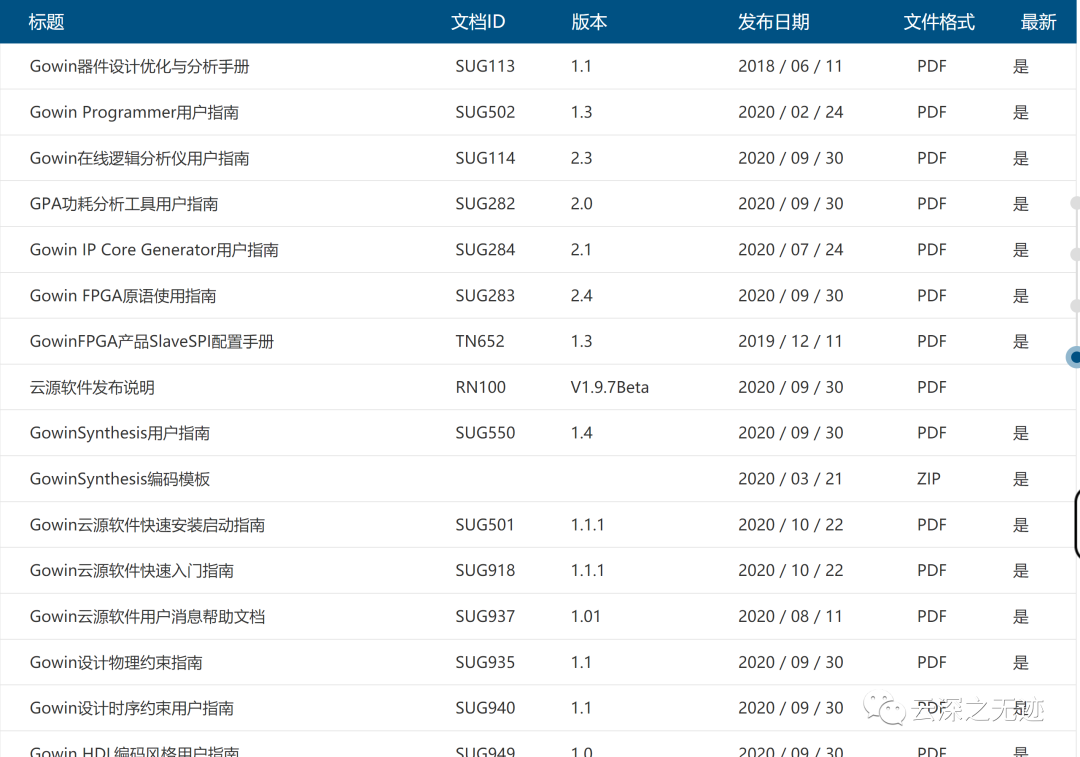1080x757 pixels.
Task: Select document ID SUG284
Action: pos(485,250)
